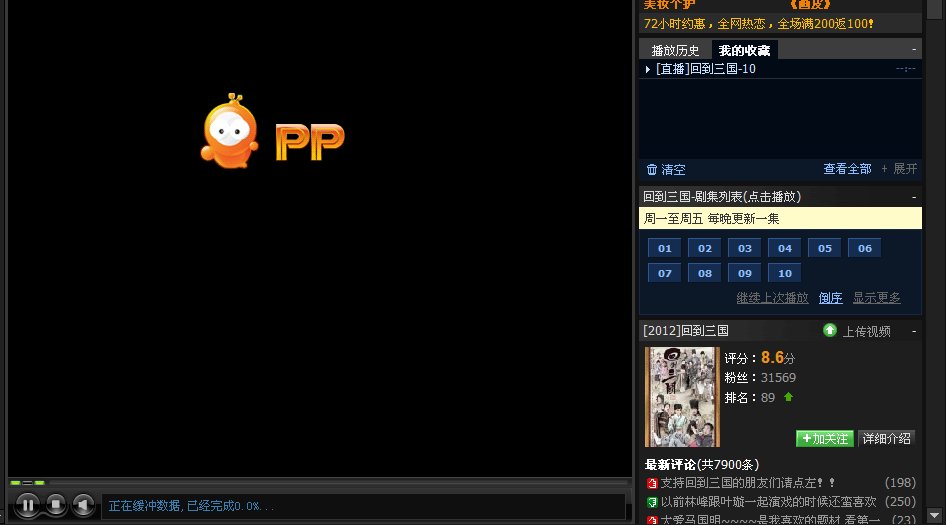946x525 pixels.
Task: Click the 最新评论(共7900条) heading
Action: (702, 465)
